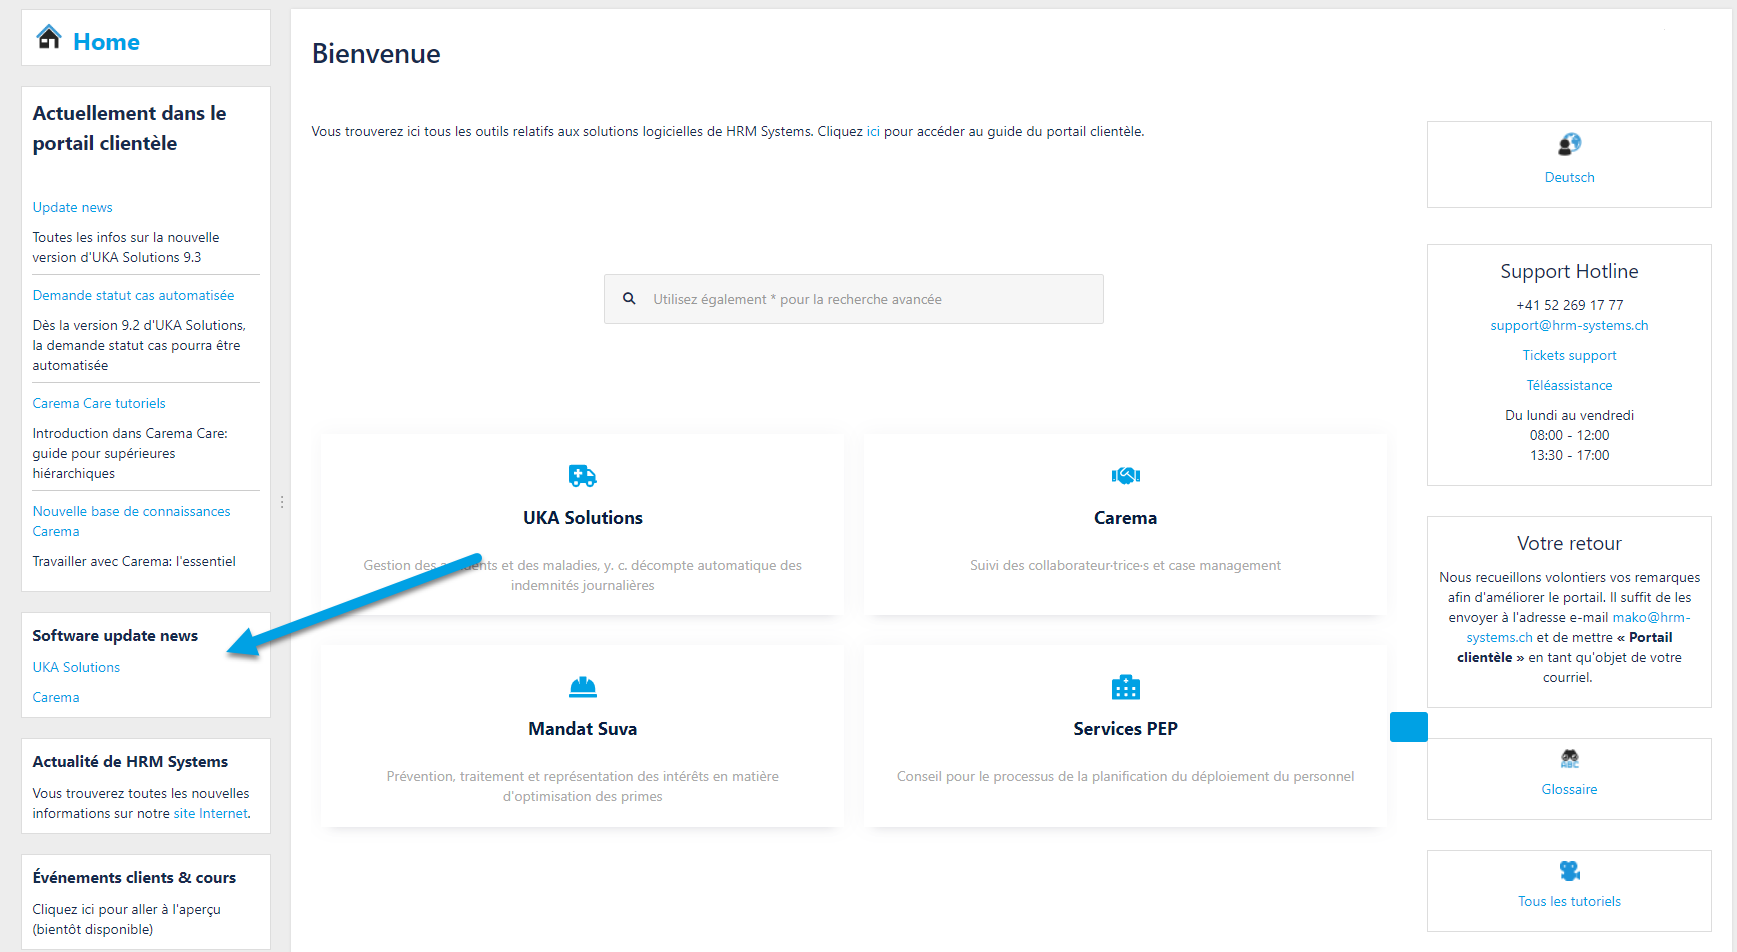Screen dimensions: 1737x952
Task: Click 'Actualité de HRM Systems' heading
Action: click(x=130, y=761)
